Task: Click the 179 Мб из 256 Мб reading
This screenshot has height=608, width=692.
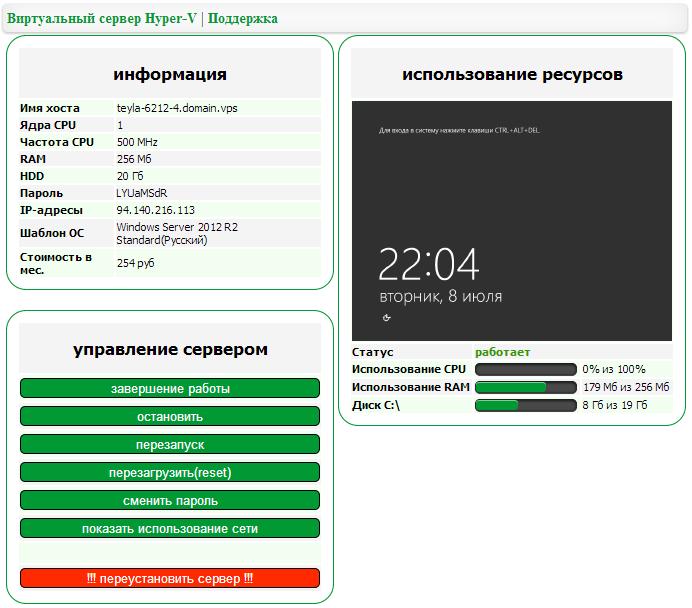Action: coord(626,387)
